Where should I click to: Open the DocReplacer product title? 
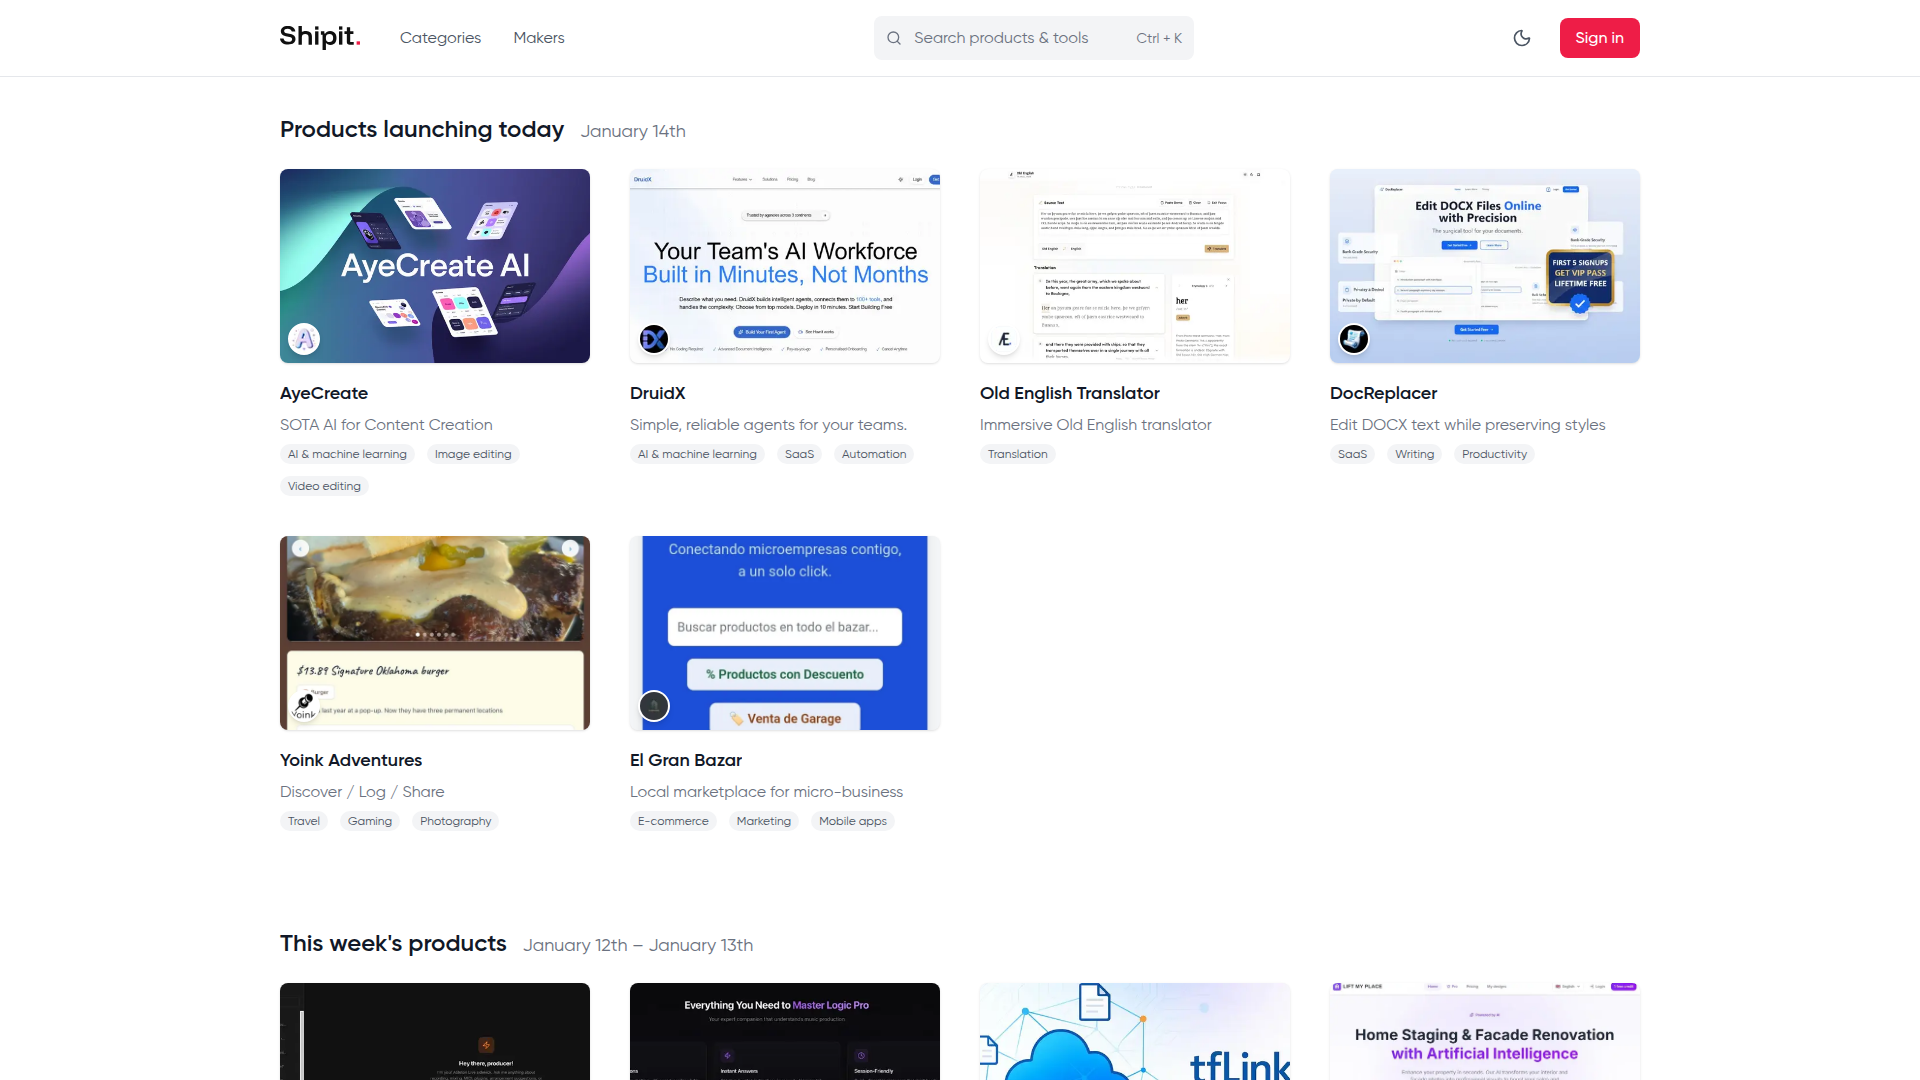pos(1384,393)
